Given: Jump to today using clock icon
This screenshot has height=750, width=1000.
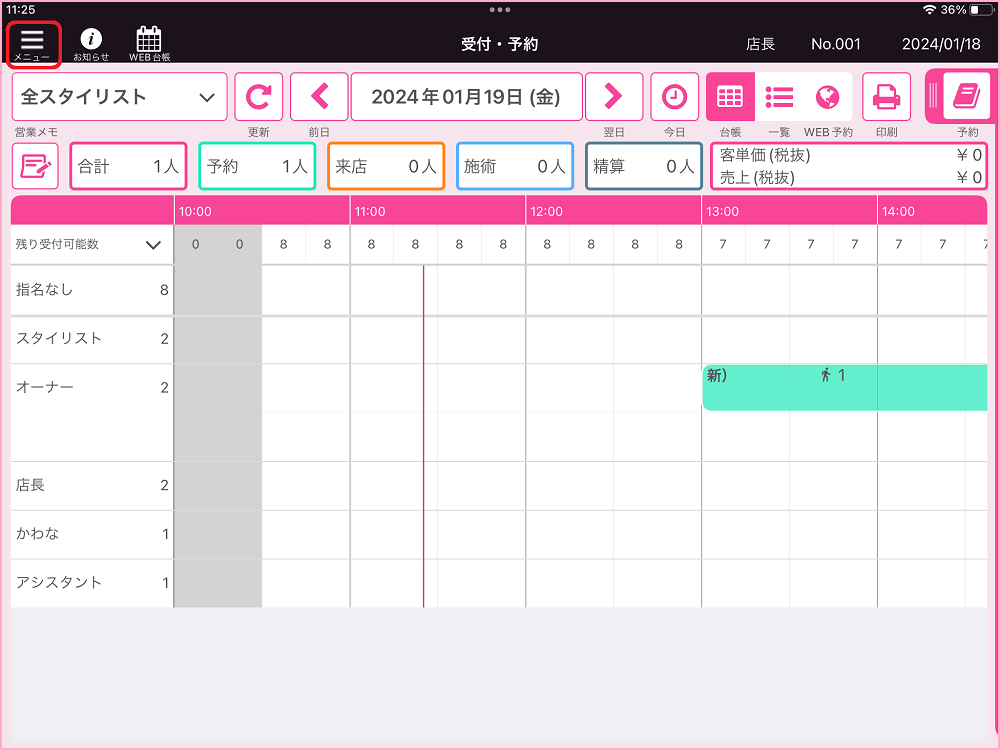Looking at the screenshot, I should (x=675, y=97).
